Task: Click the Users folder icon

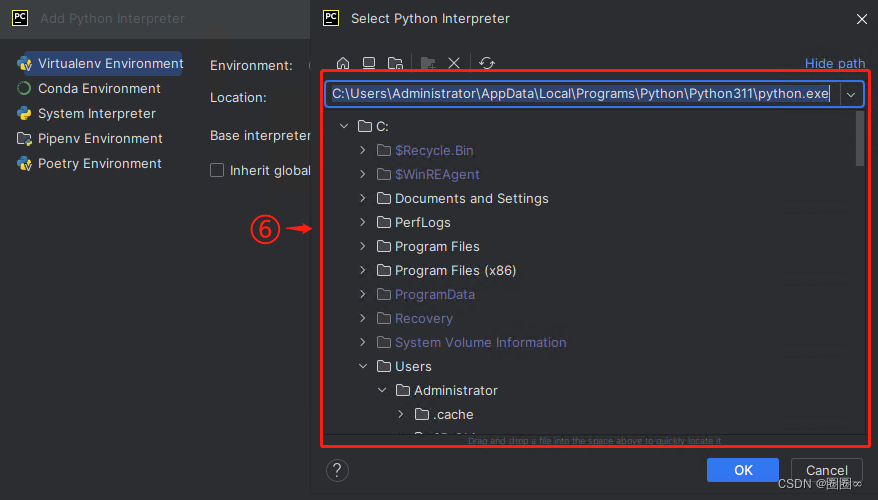Action: [x=384, y=366]
